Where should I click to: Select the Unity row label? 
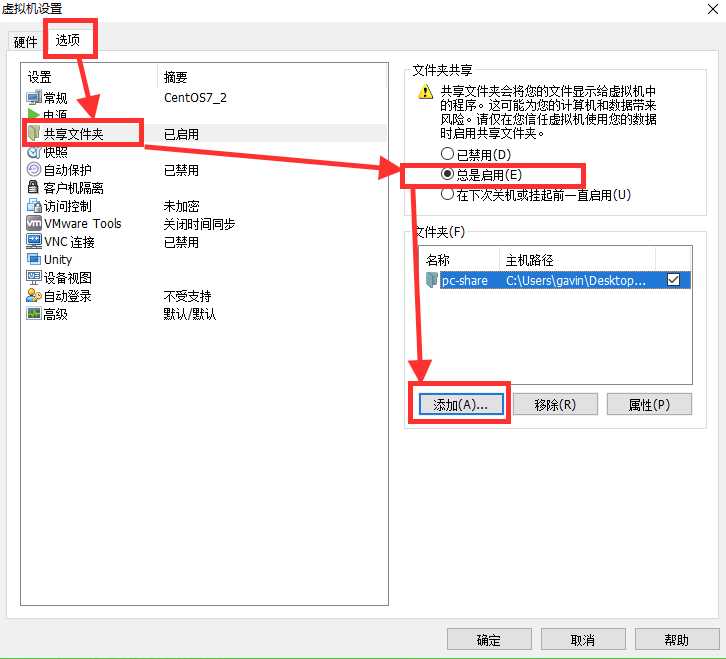58,259
